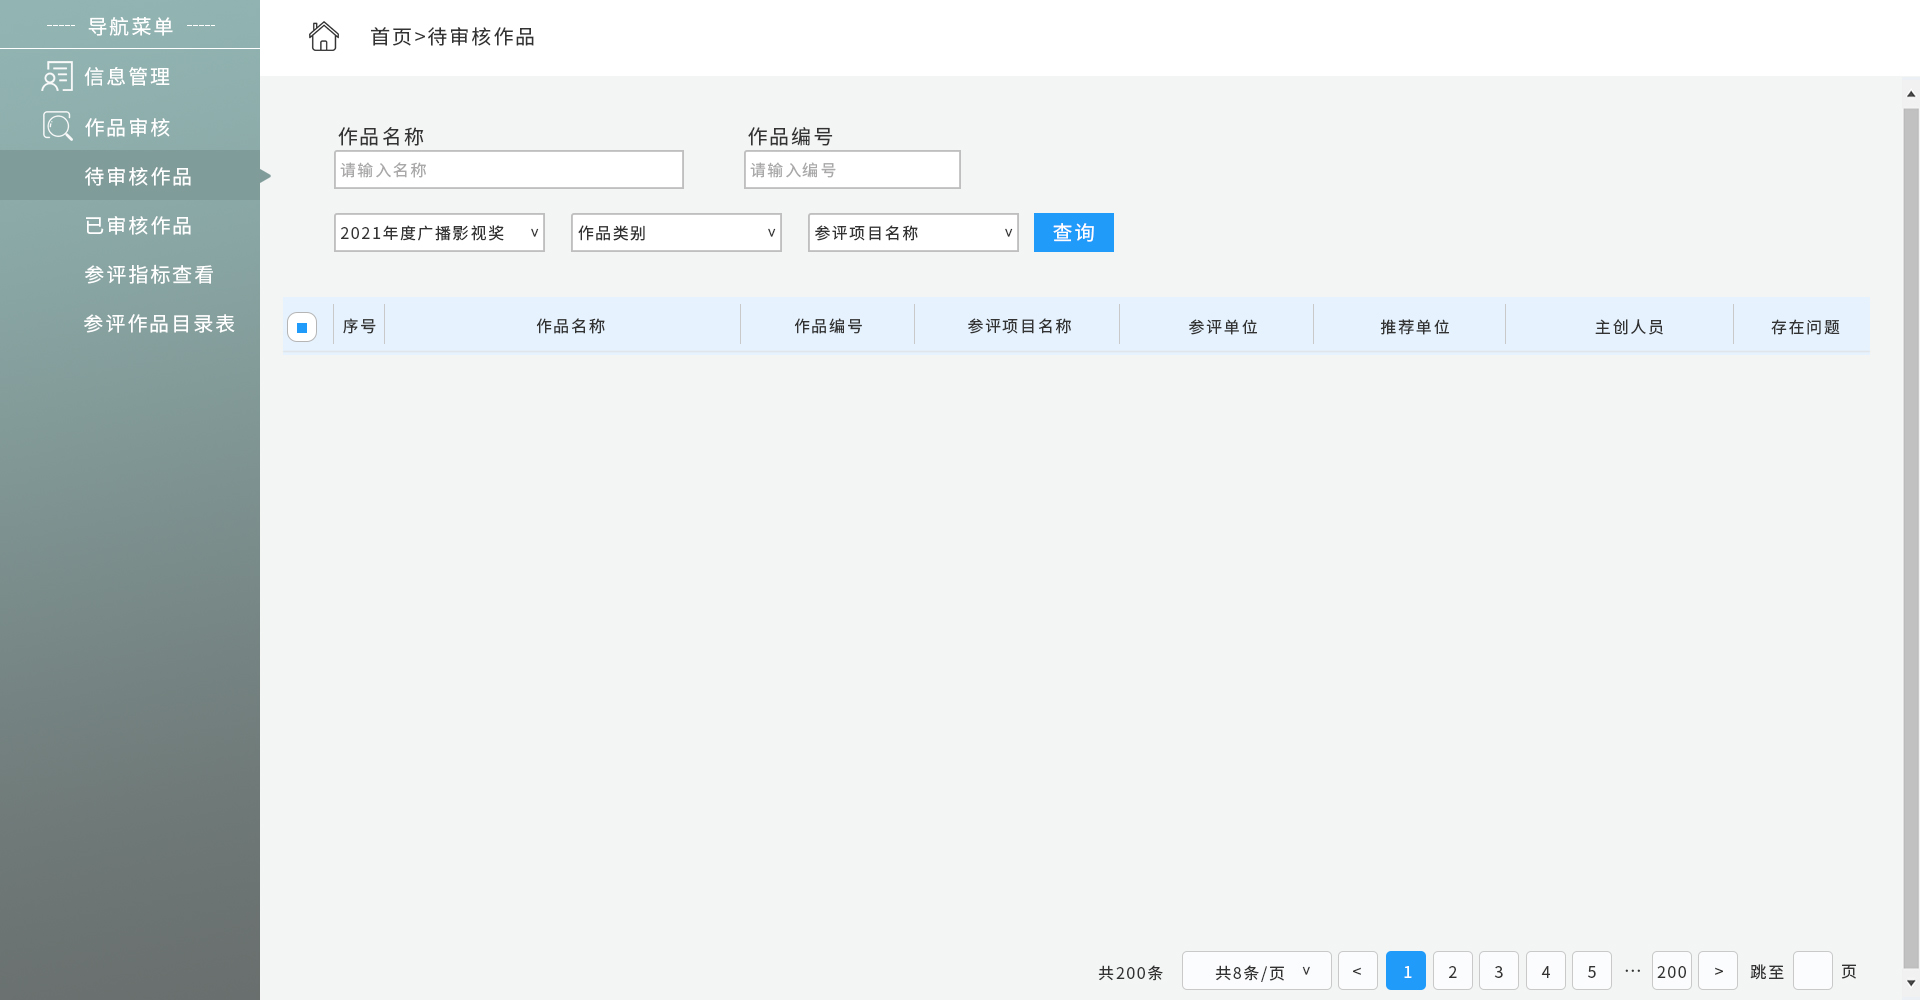
Task: Open 已审核作品 in the sidebar
Action: coord(138,226)
